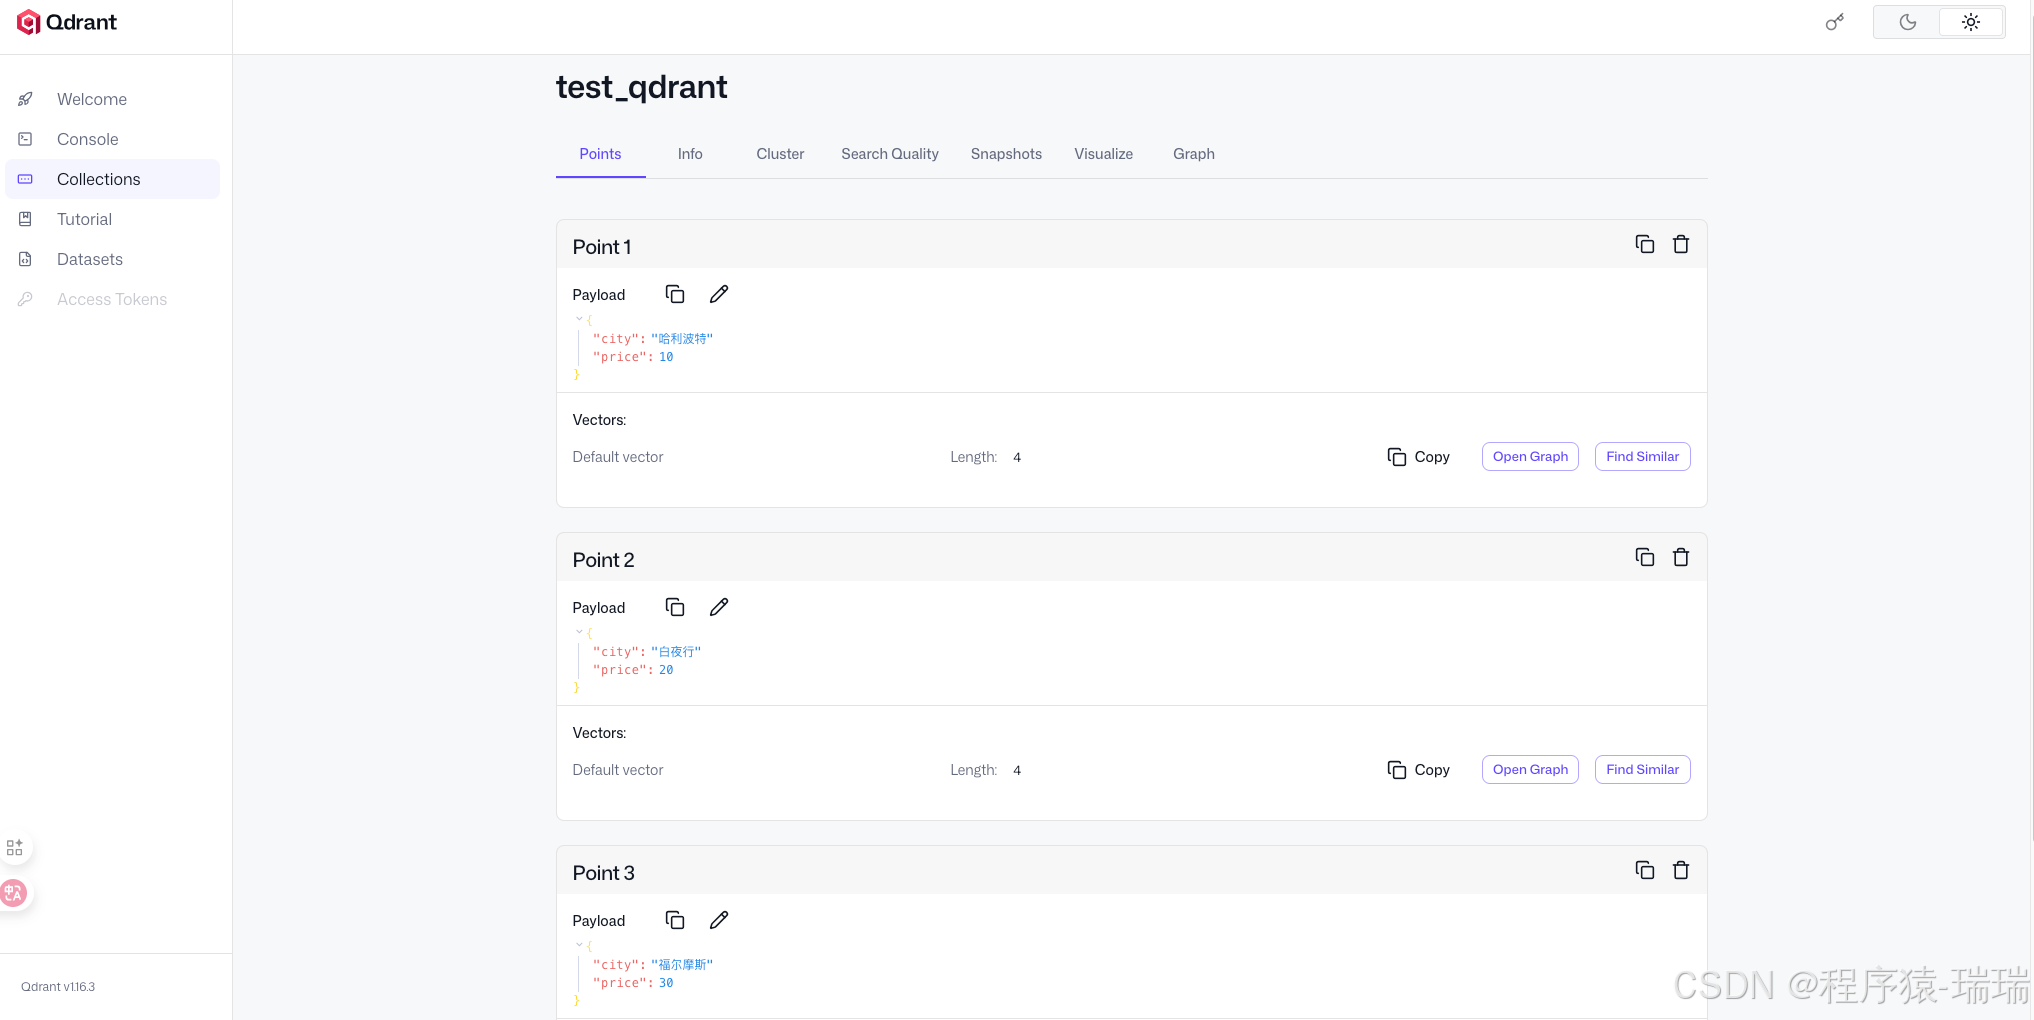Open Tutorial in sidebar

pos(112,219)
